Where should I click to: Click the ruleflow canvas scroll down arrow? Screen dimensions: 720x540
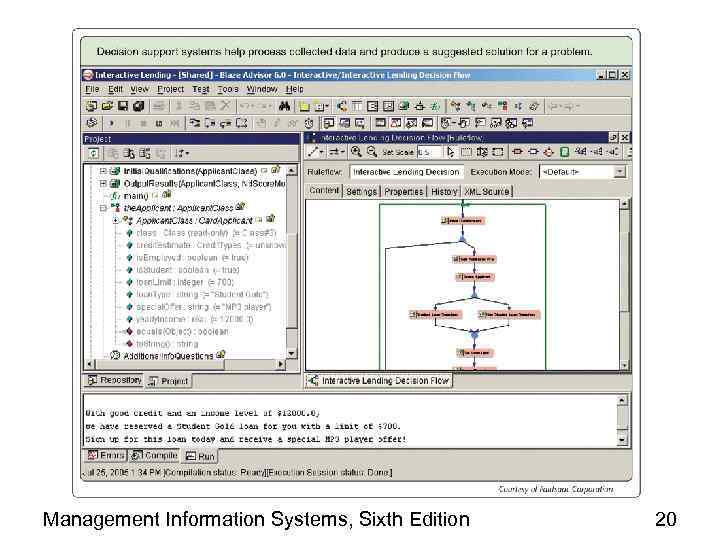(x=624, y=366)
